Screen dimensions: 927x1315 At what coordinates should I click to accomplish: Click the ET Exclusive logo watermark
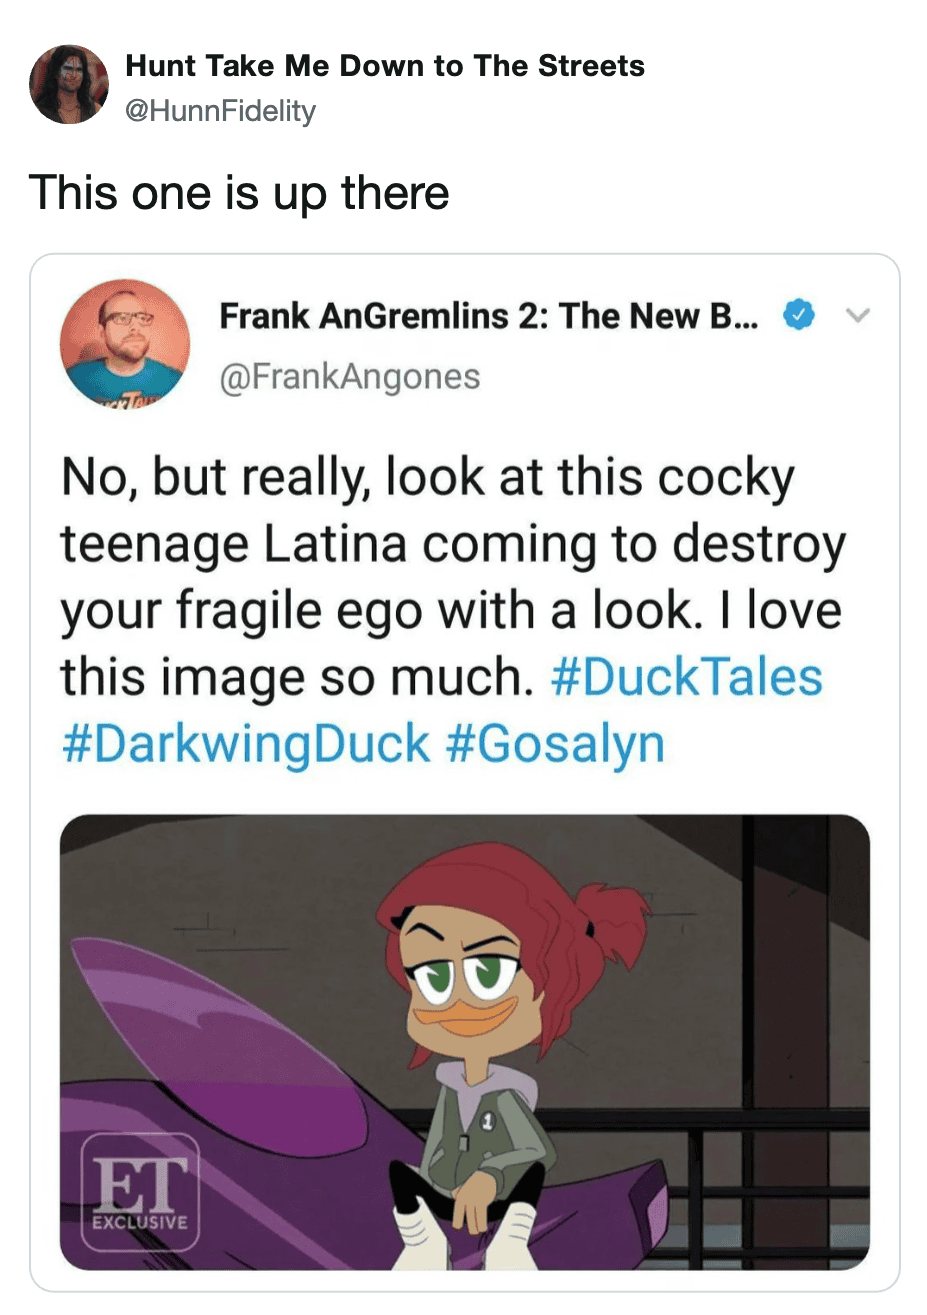pyautogui.click(x=139, y=1192)
